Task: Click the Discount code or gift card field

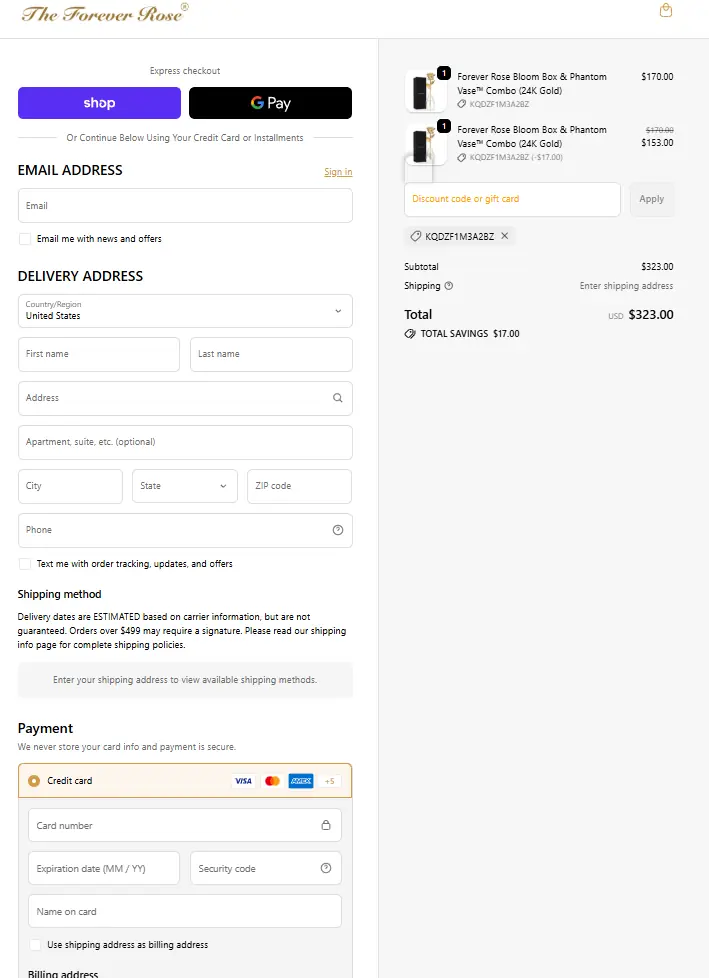Action: click(512, 199)
